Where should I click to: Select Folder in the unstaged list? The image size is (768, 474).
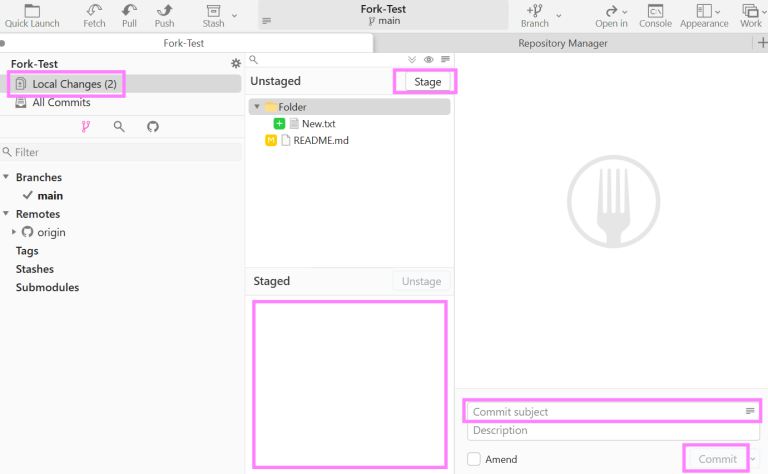[349, 107]
